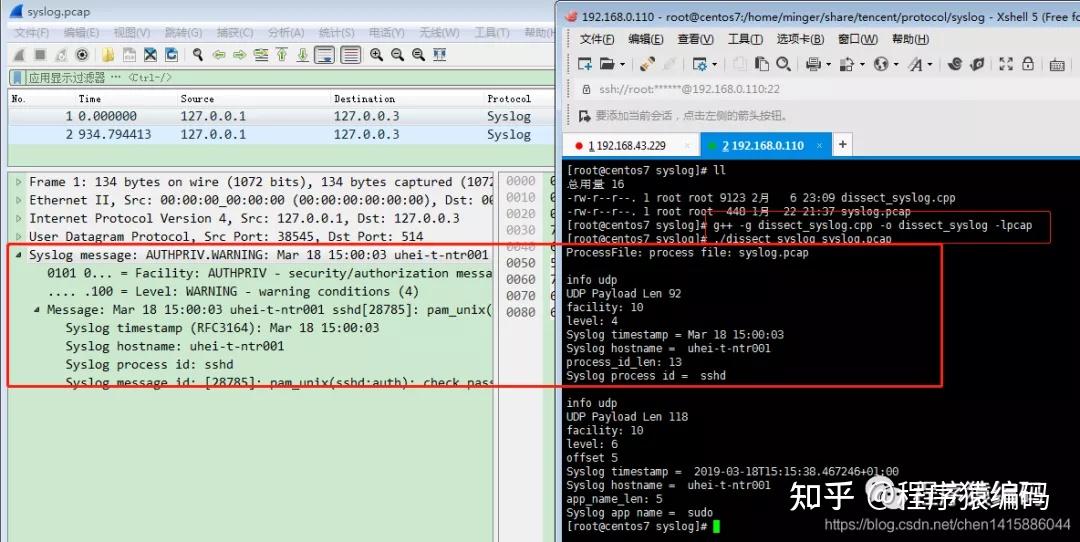Click Xshell fullscreen icon
The height and width of the screenshot is (542, 1080).
1006,64
